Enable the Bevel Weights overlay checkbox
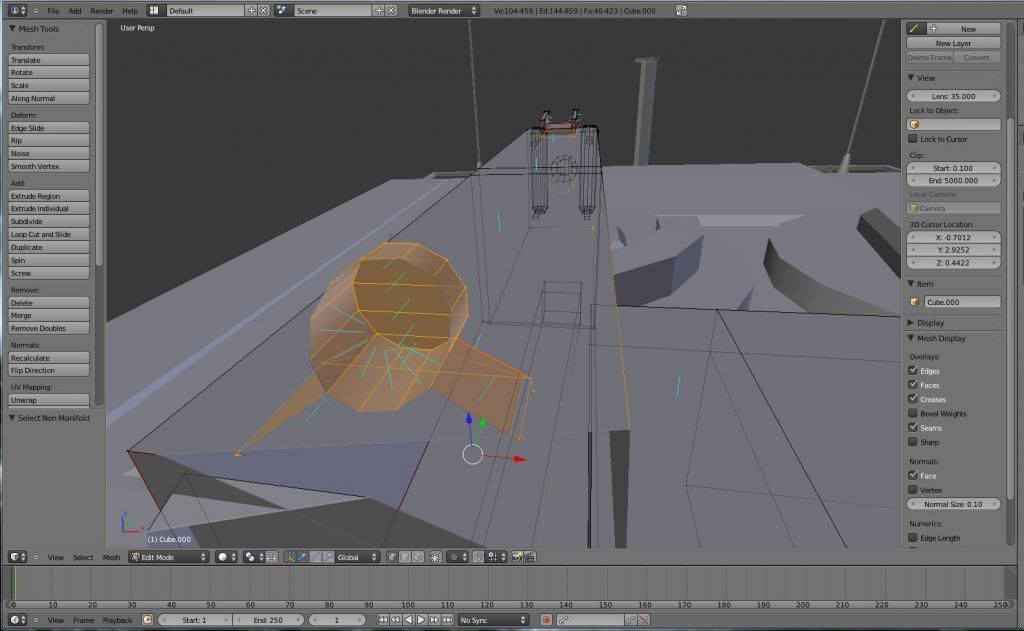Screen dimensions: 1024x631 913,413
